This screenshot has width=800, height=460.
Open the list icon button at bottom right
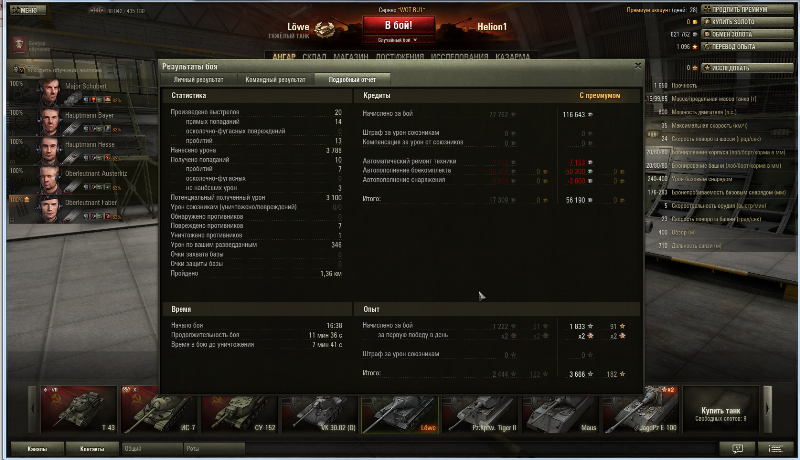click(776, 449)
